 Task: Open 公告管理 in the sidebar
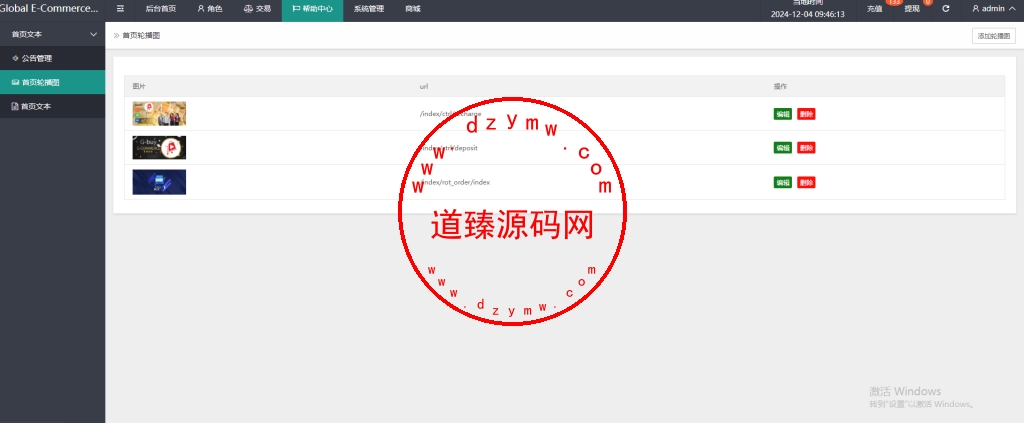(52, 58)
